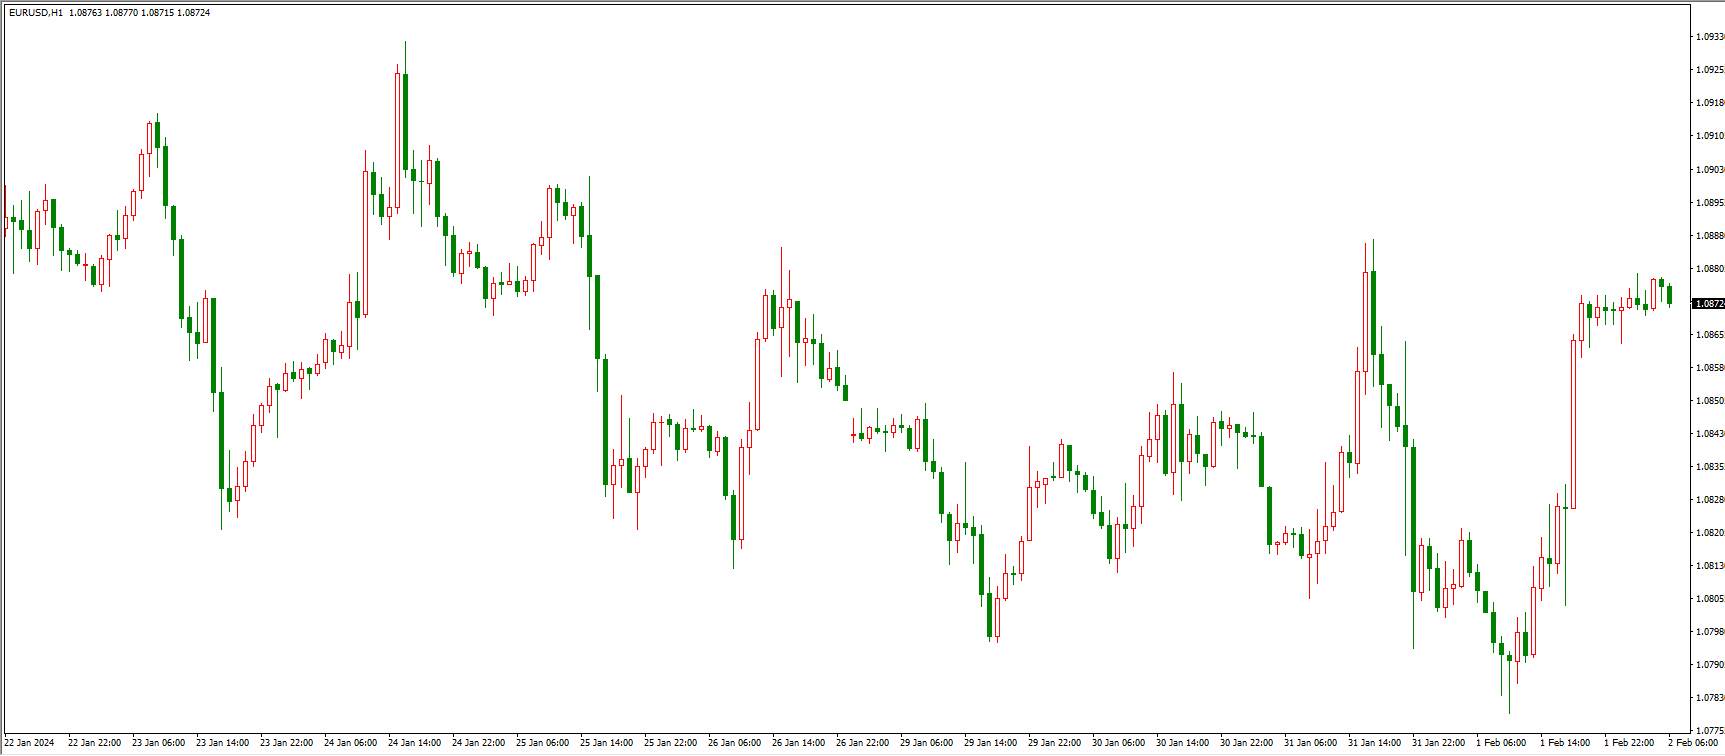Click the 1 Feb 06:00 time label
Screen dimensions: 1725x756
pyautogui.click(x=1501, y=742)
